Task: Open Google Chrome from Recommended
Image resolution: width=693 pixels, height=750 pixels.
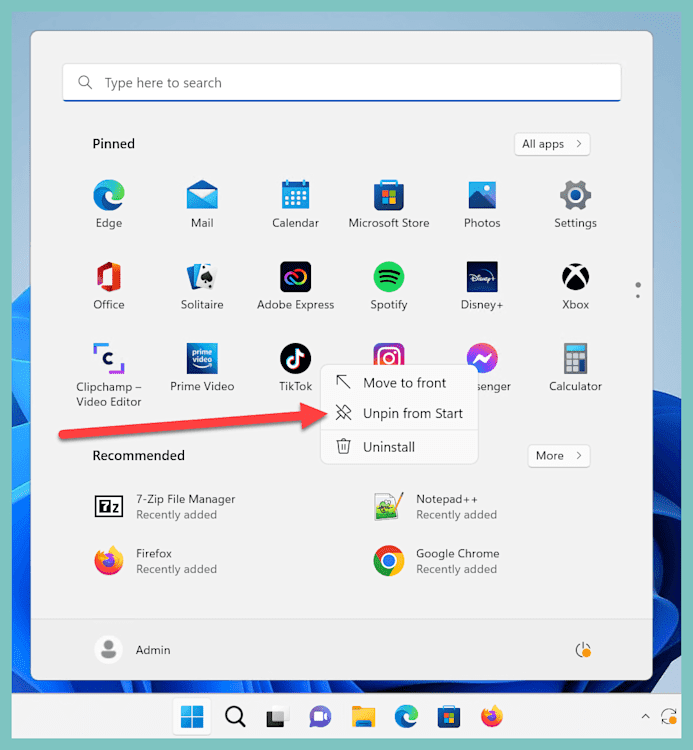Action: tap(436, 561)
